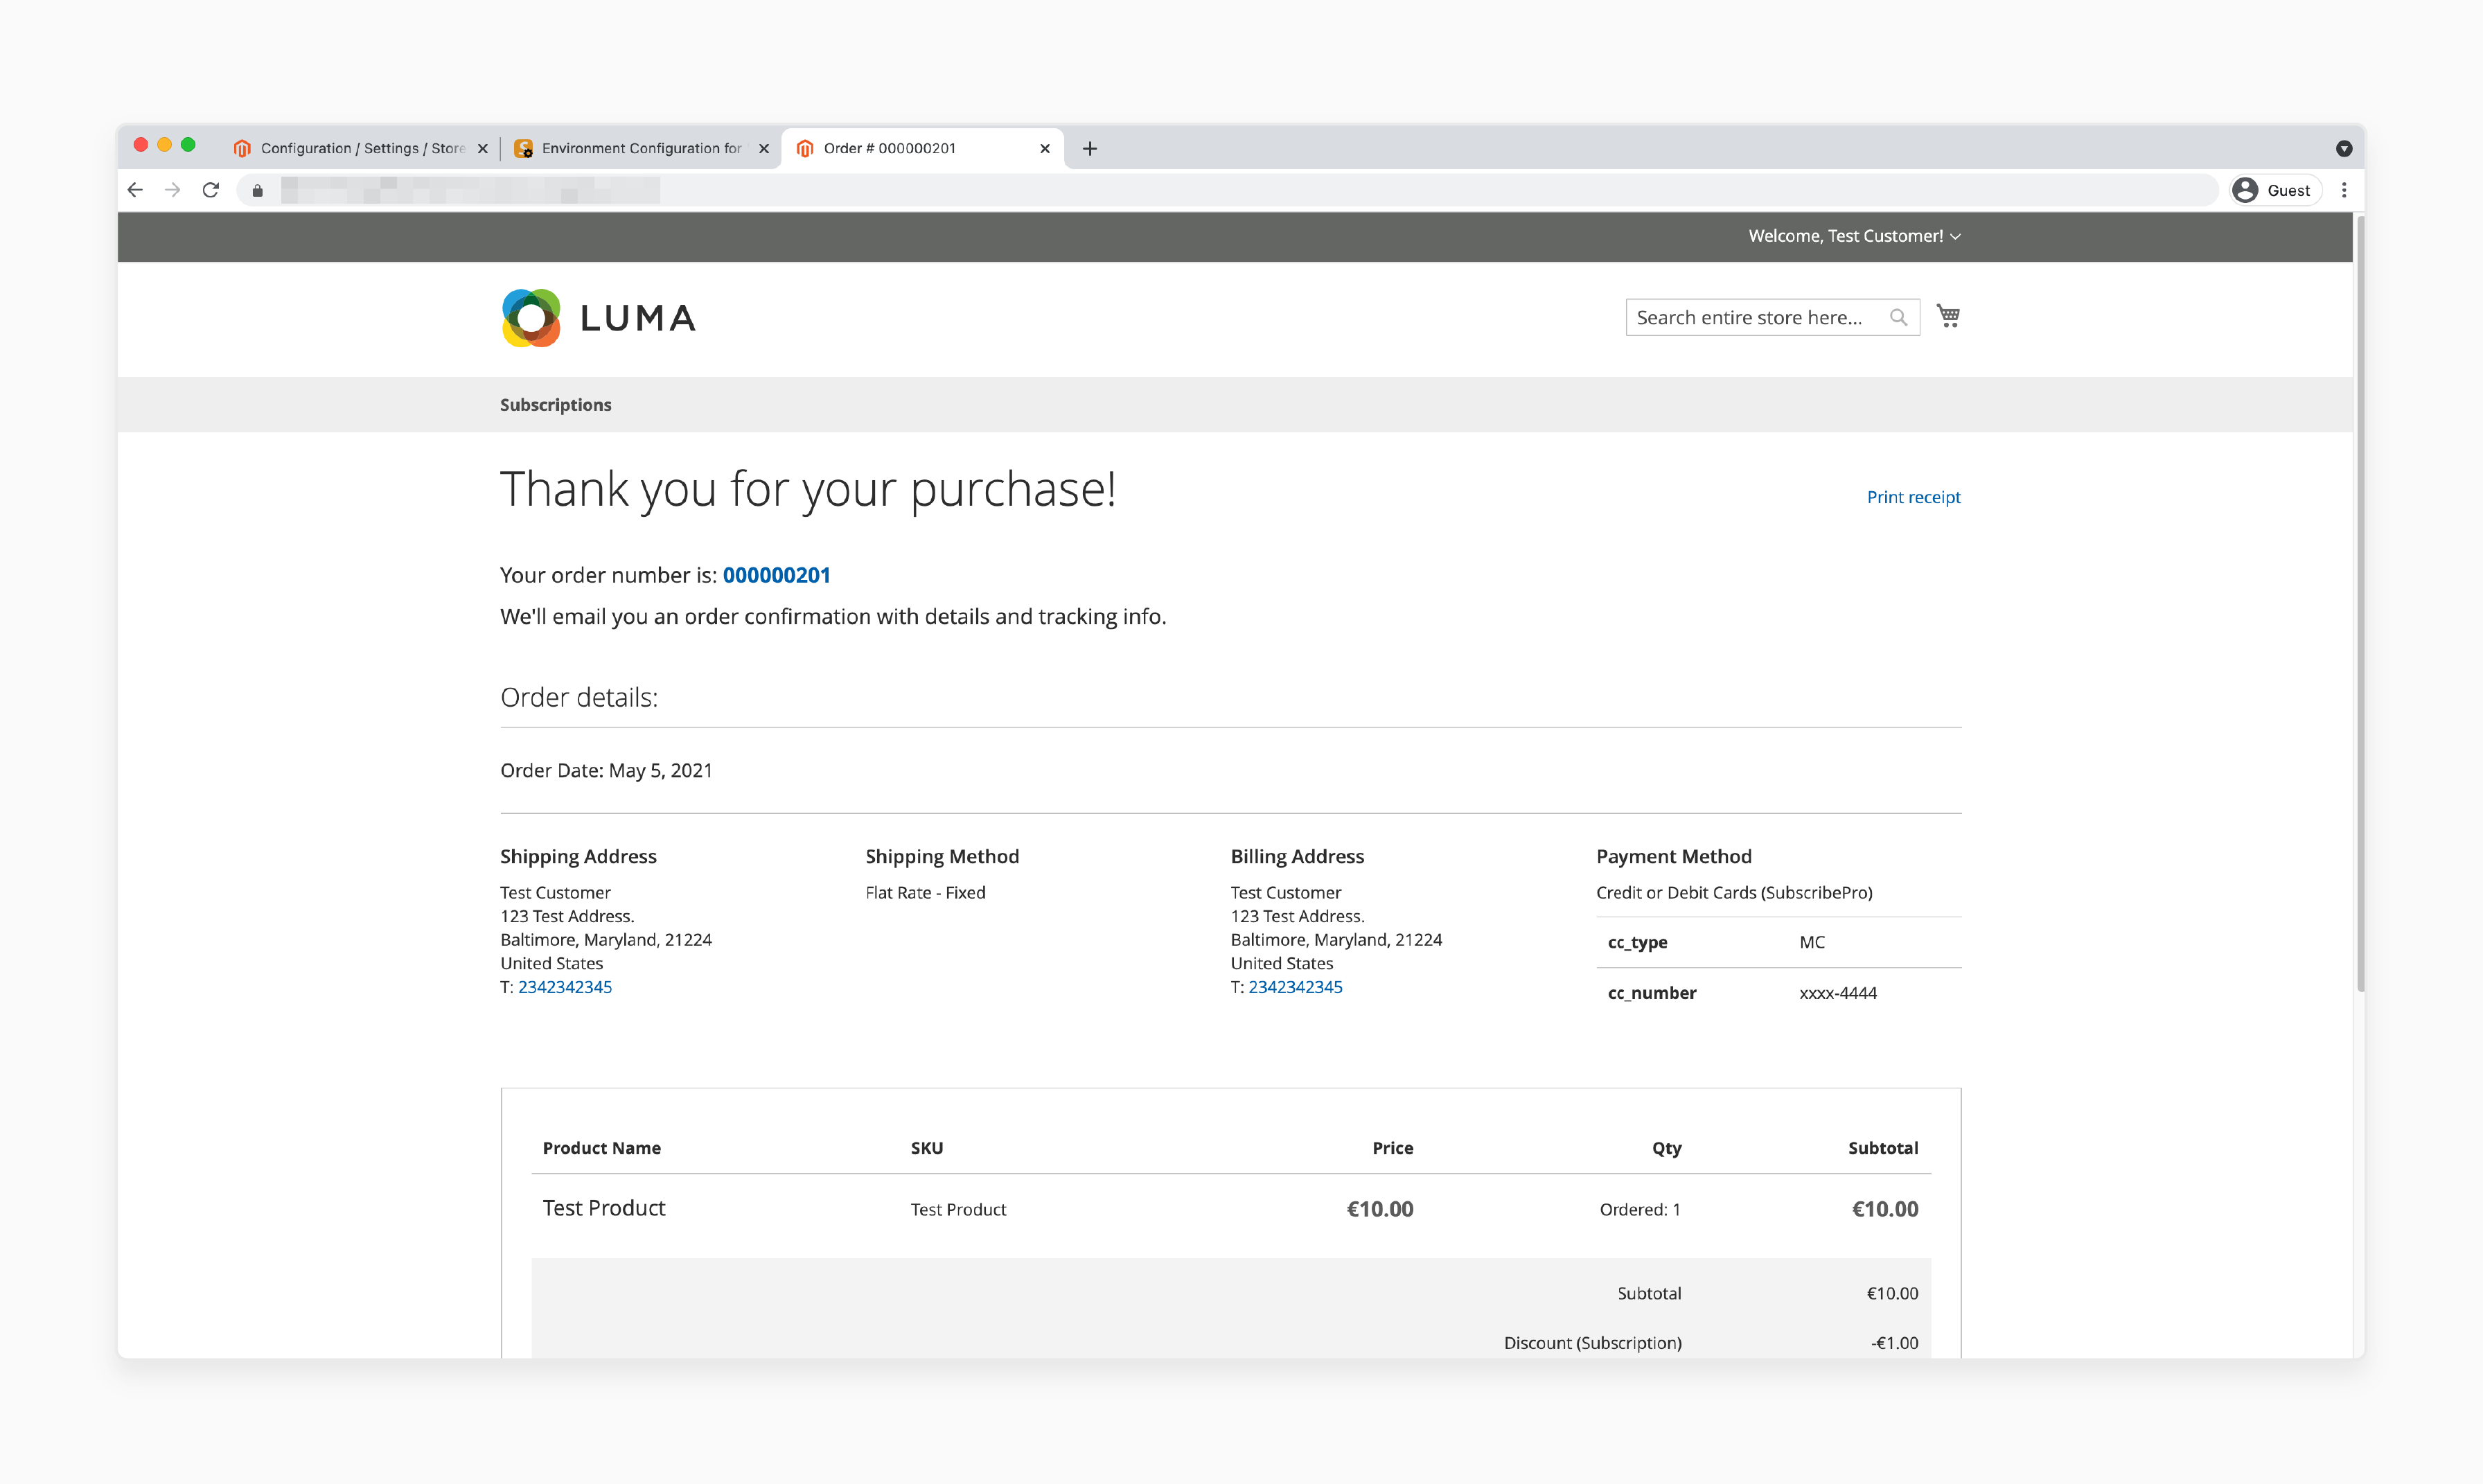Image resolution: width=2483 pixels, height=1484 pixels.
Task: Click the browser back arrow
Action: 135,190
